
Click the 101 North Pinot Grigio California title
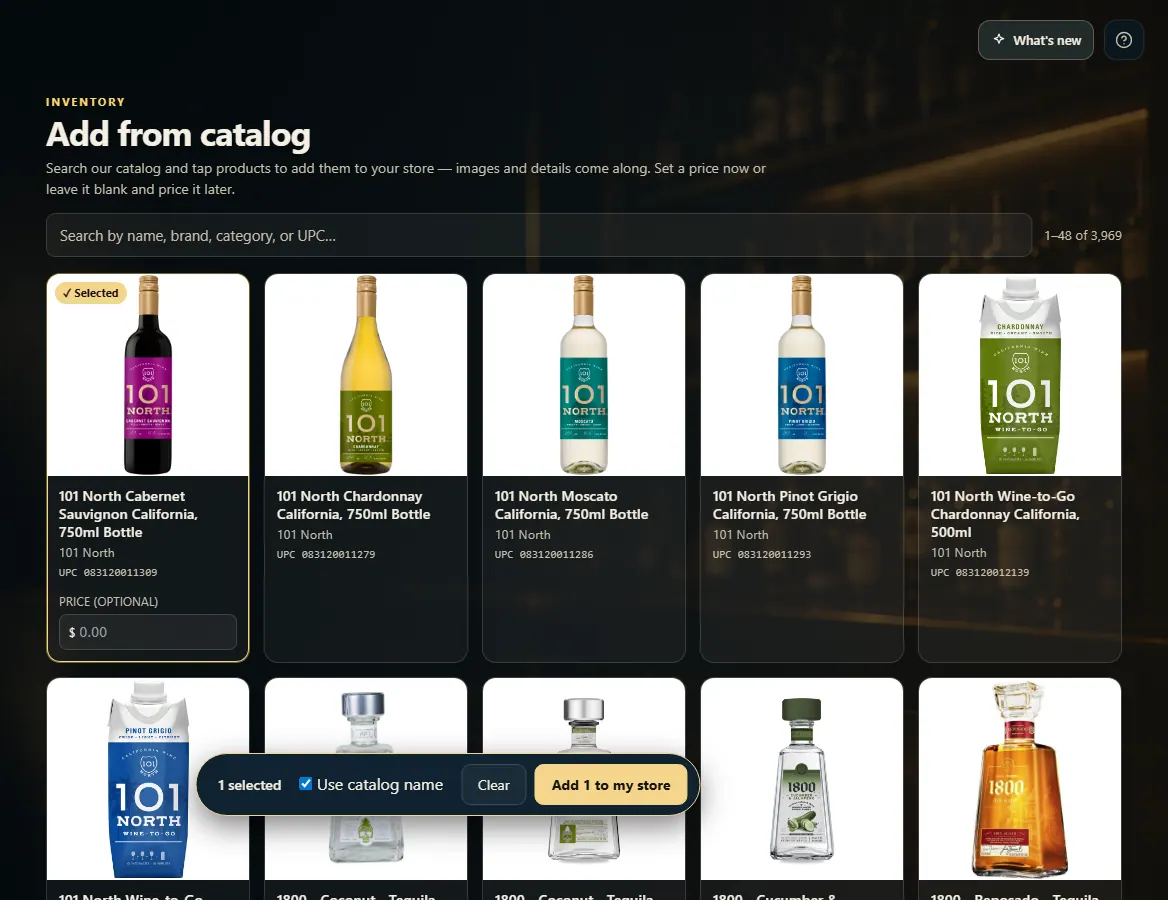point(789,505)
